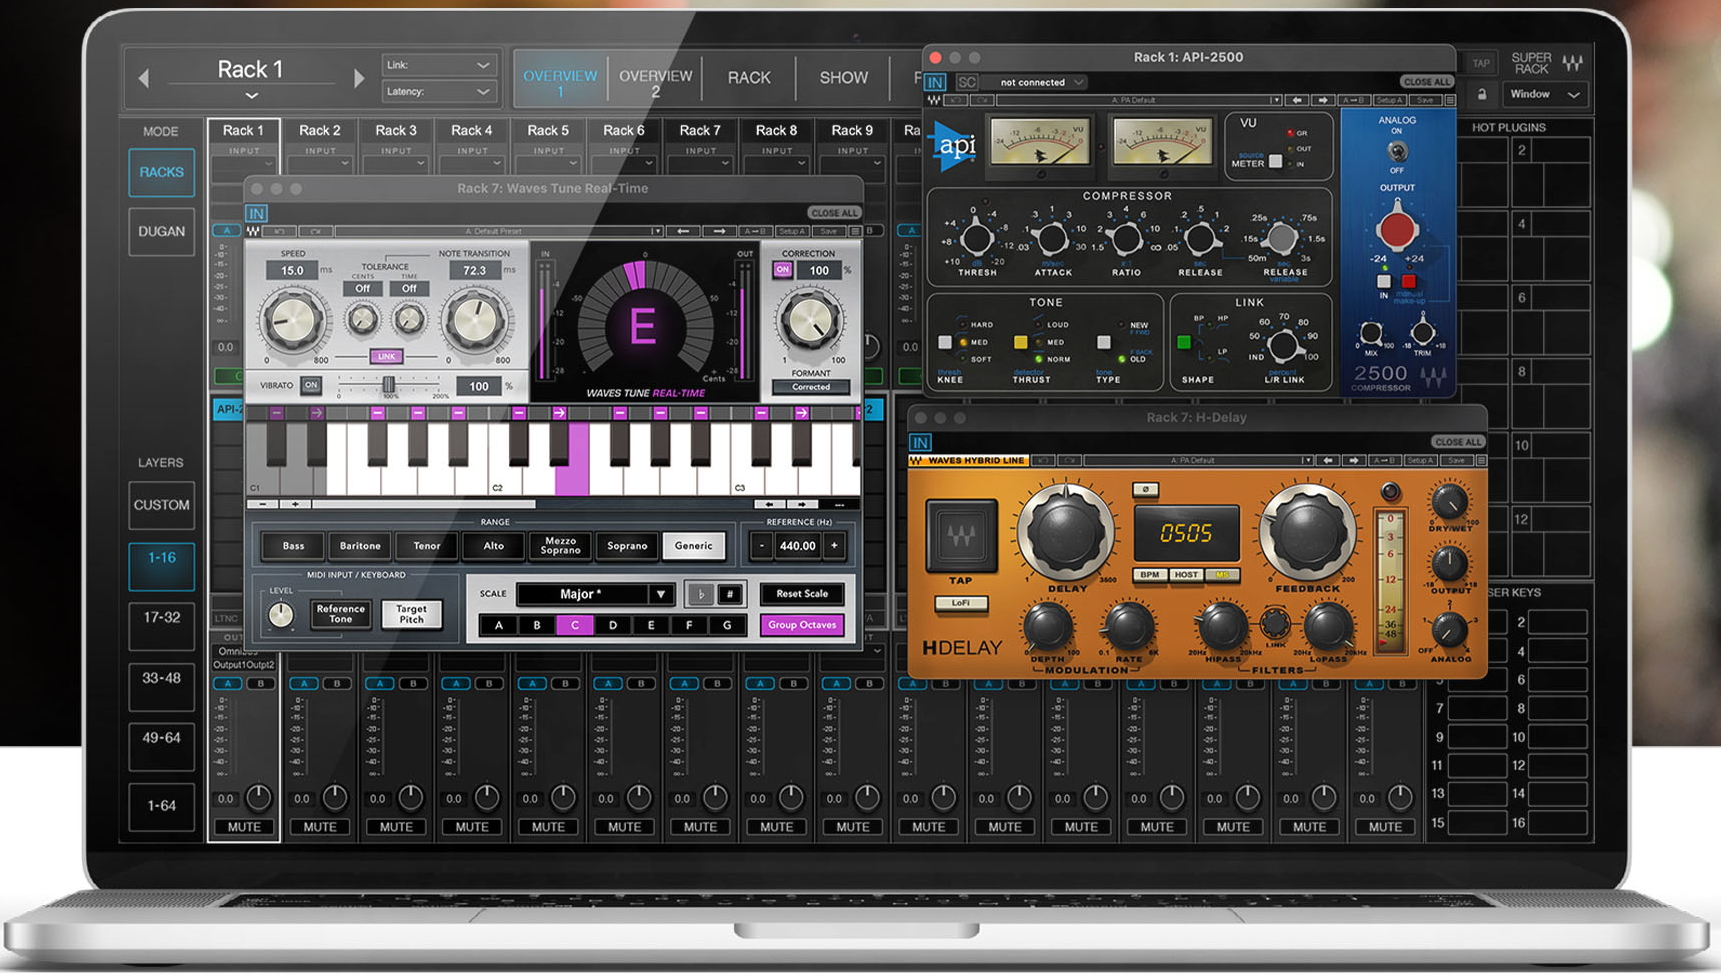Toggle LoFi mode on H-Delay
This screenshot has width=1721, height=978.
(961, 603)
